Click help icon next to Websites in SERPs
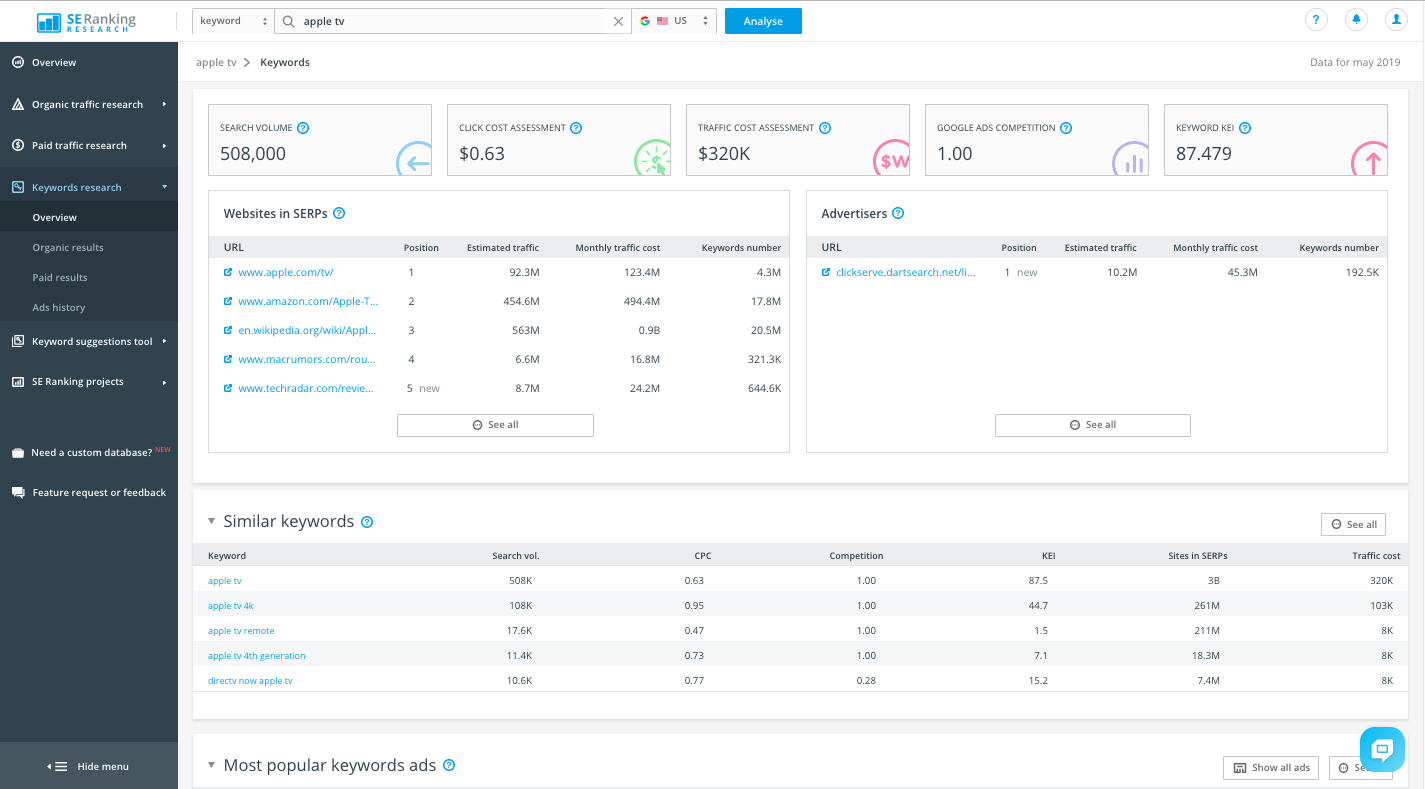The width and height of the screenshot is (1425, 789). (339, 213)
